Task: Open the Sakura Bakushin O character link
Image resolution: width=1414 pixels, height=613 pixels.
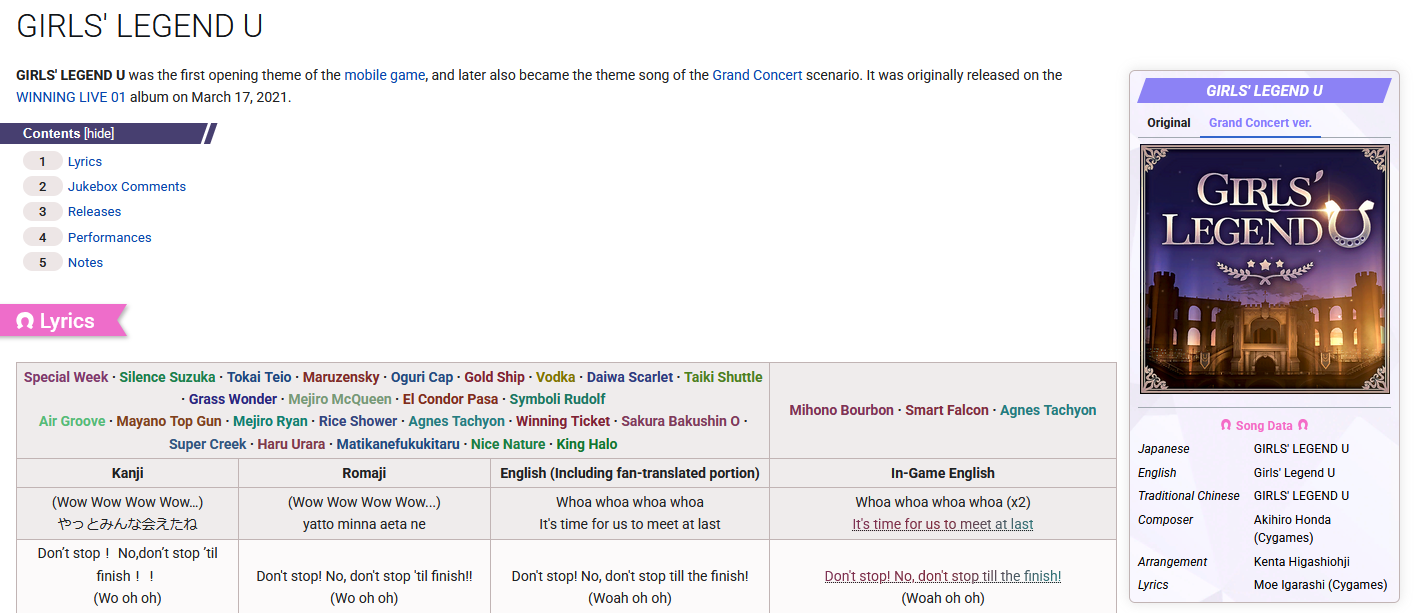Action: 681,421
